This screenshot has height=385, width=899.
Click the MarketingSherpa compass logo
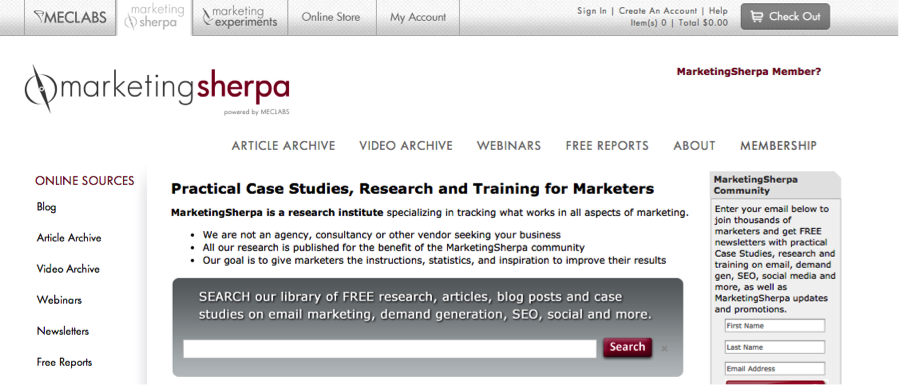coord(41,88)
